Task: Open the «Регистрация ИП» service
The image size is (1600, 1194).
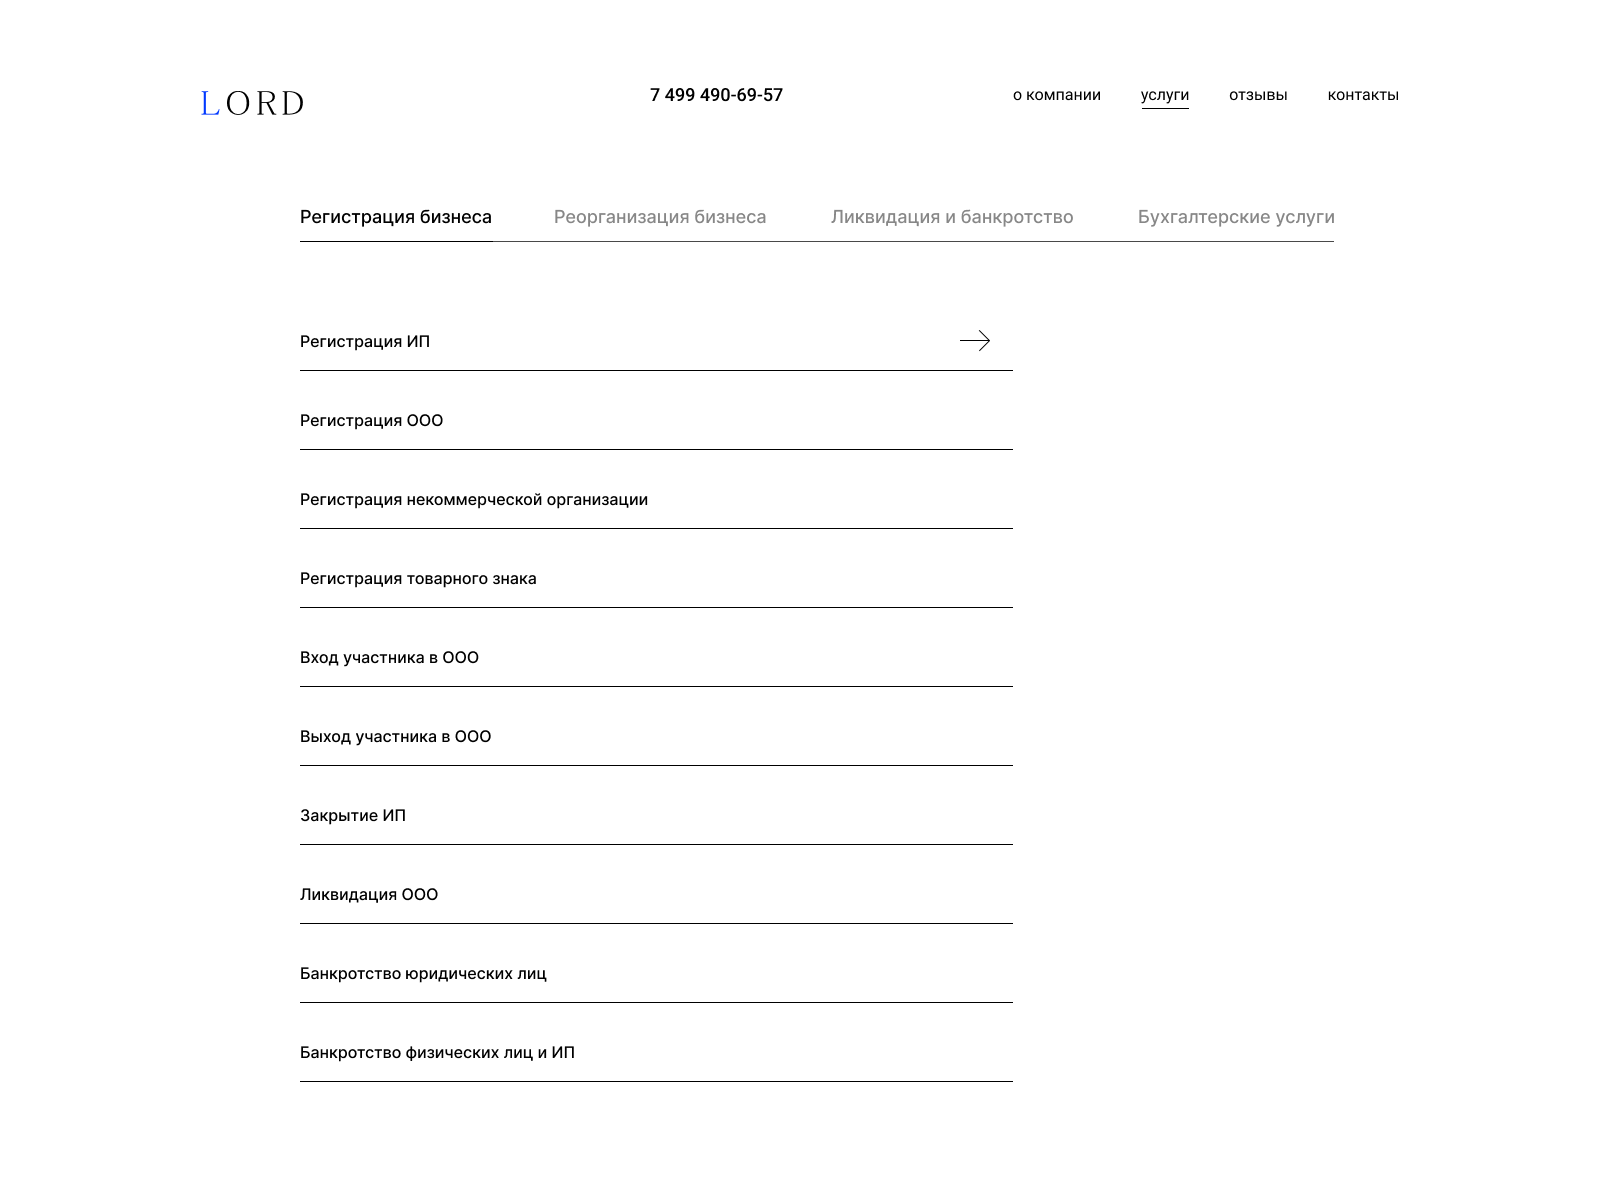Action: [656, 341]
